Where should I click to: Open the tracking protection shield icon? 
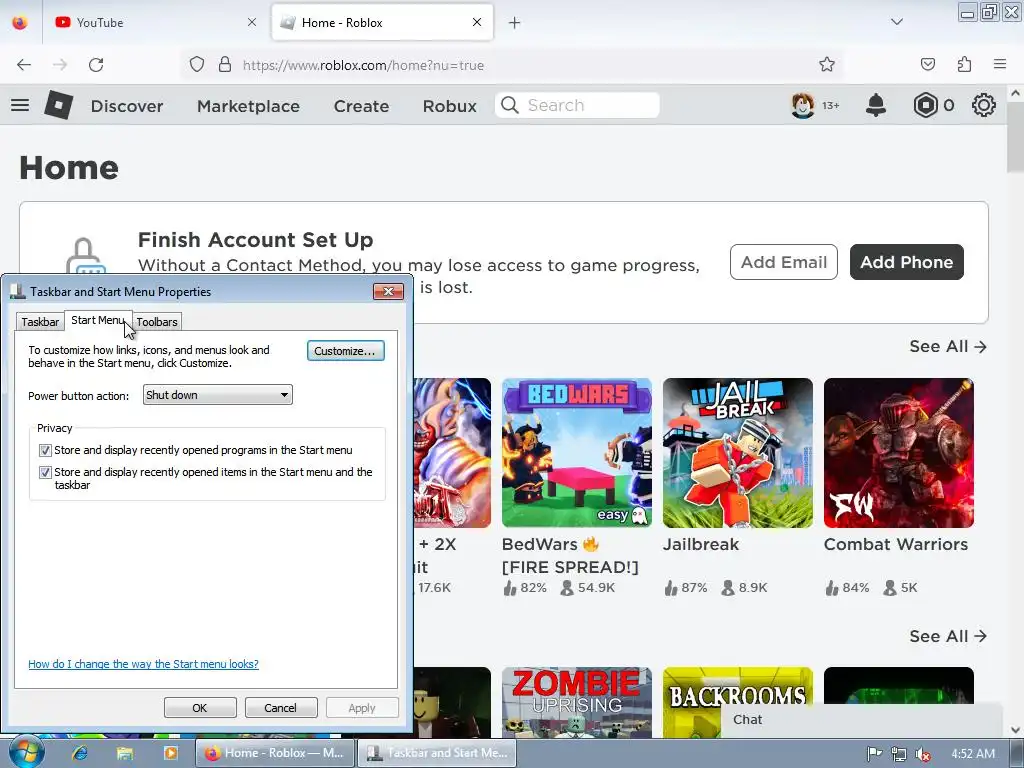(x=197, y=65)
